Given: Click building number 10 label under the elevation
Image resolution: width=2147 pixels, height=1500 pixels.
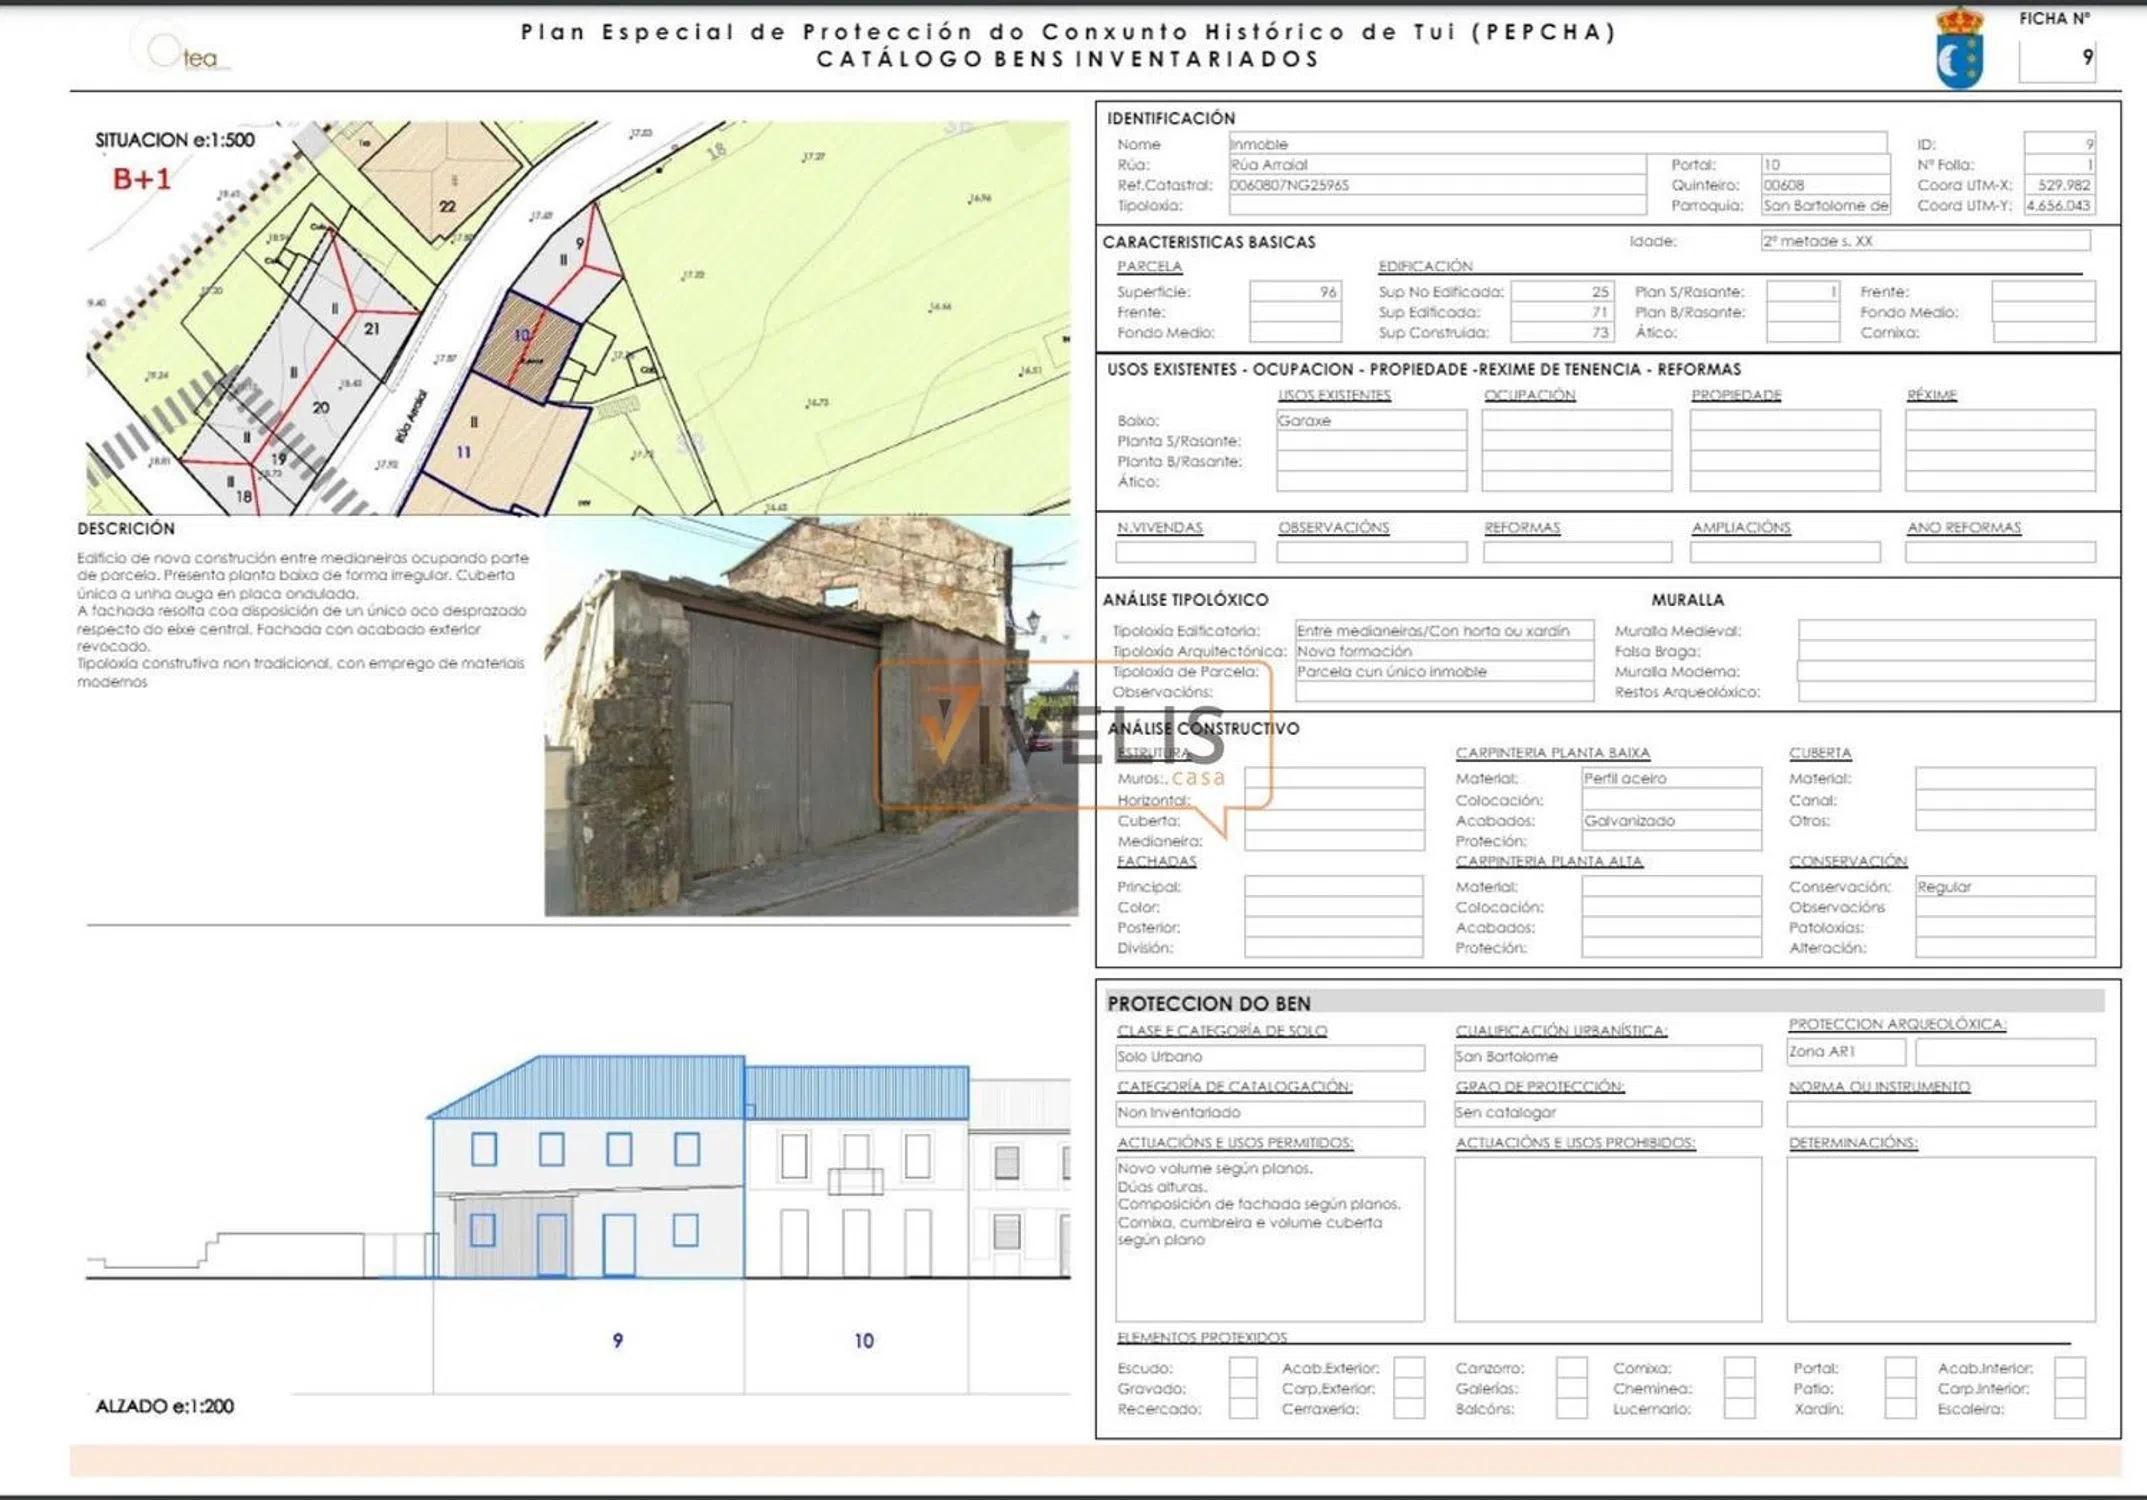Looking at the screenshot, I should (864, 1340).
